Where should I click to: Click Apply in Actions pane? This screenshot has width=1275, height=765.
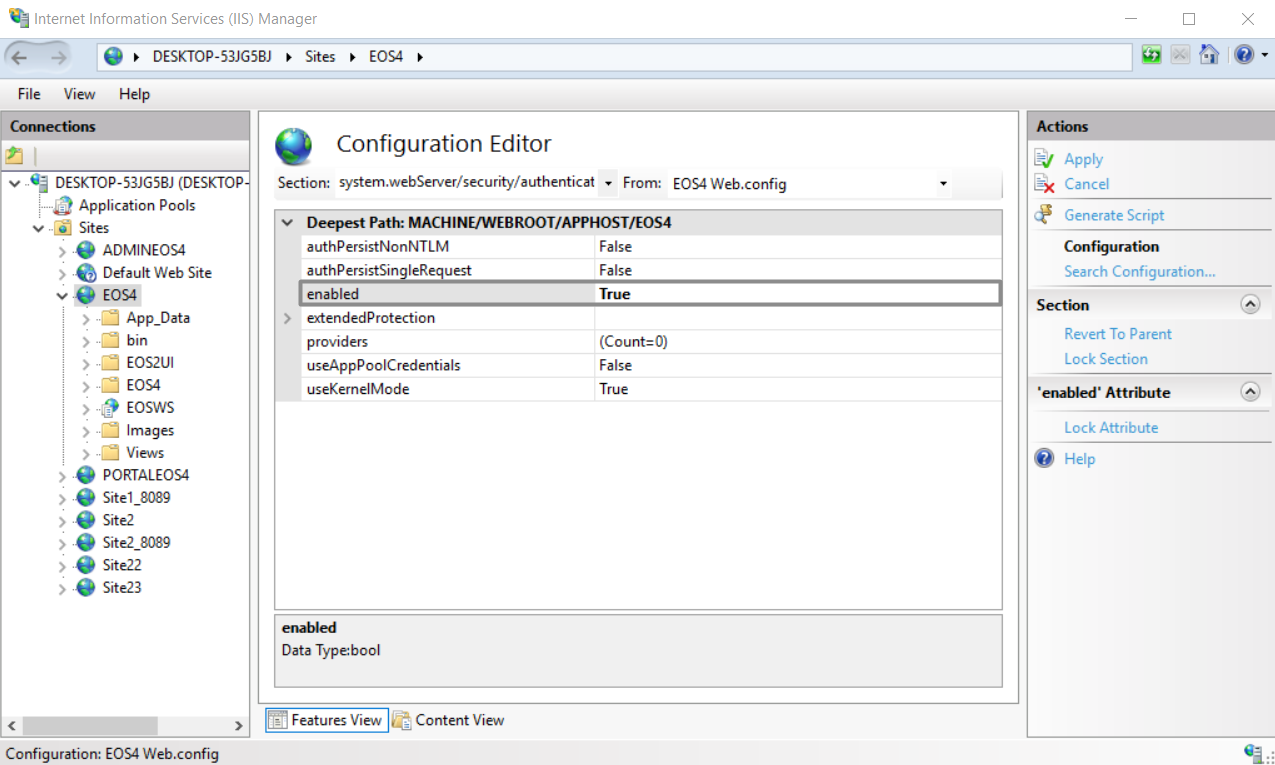1083,159
